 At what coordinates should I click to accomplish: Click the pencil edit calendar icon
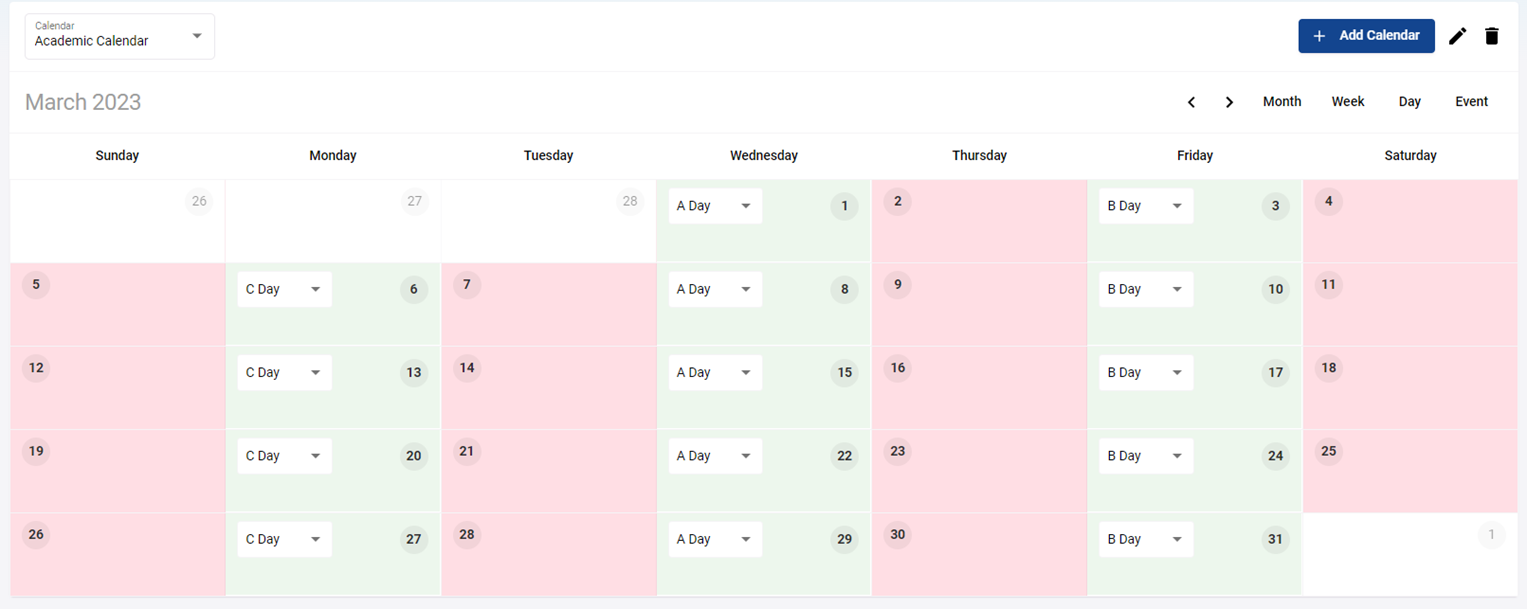point(1458,36)
